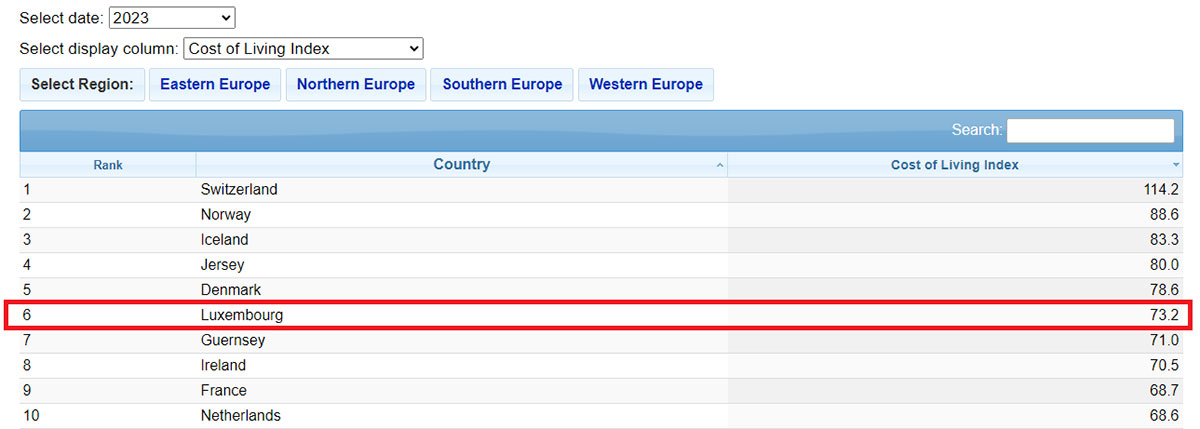
Task: Click the Search input field
Action: pyautogui.click(x=1091, y=130)
